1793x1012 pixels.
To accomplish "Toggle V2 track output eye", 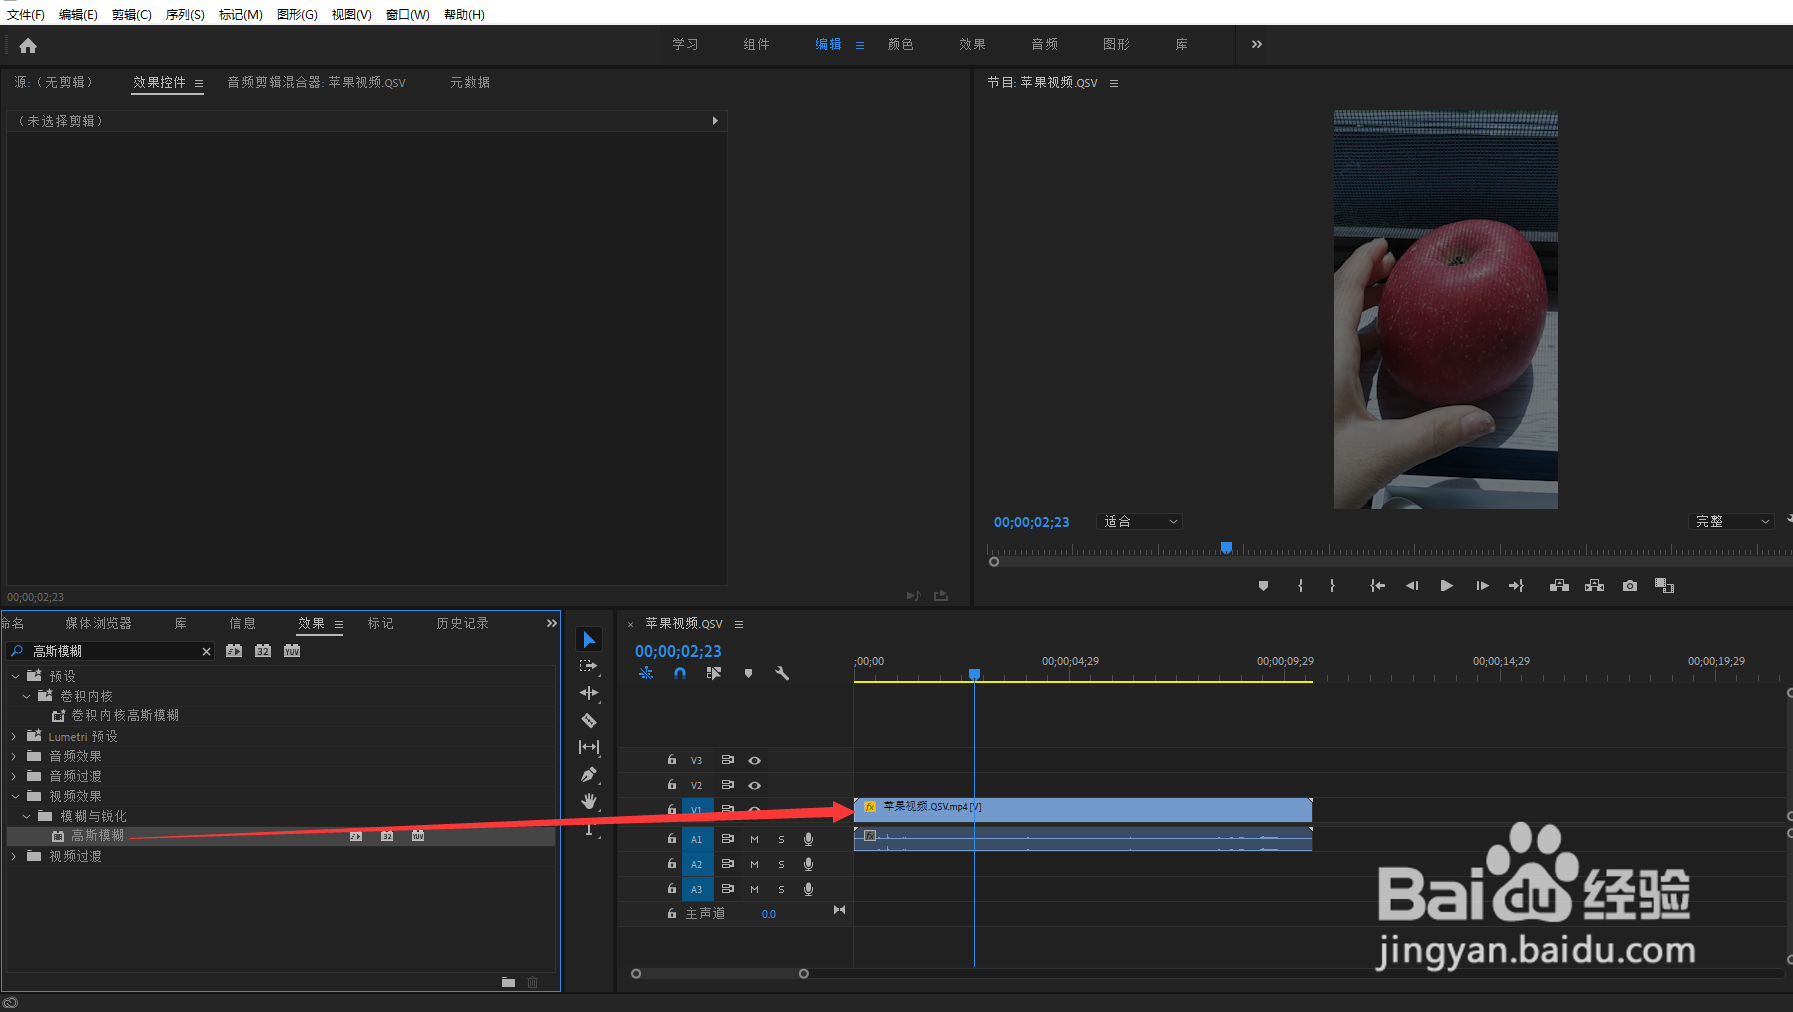I will click(754, 785).
